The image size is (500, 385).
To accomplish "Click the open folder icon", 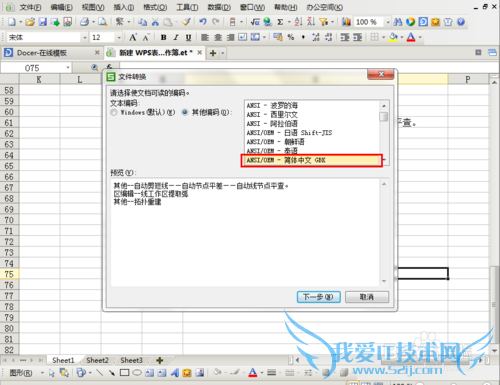I will [30, 22].
